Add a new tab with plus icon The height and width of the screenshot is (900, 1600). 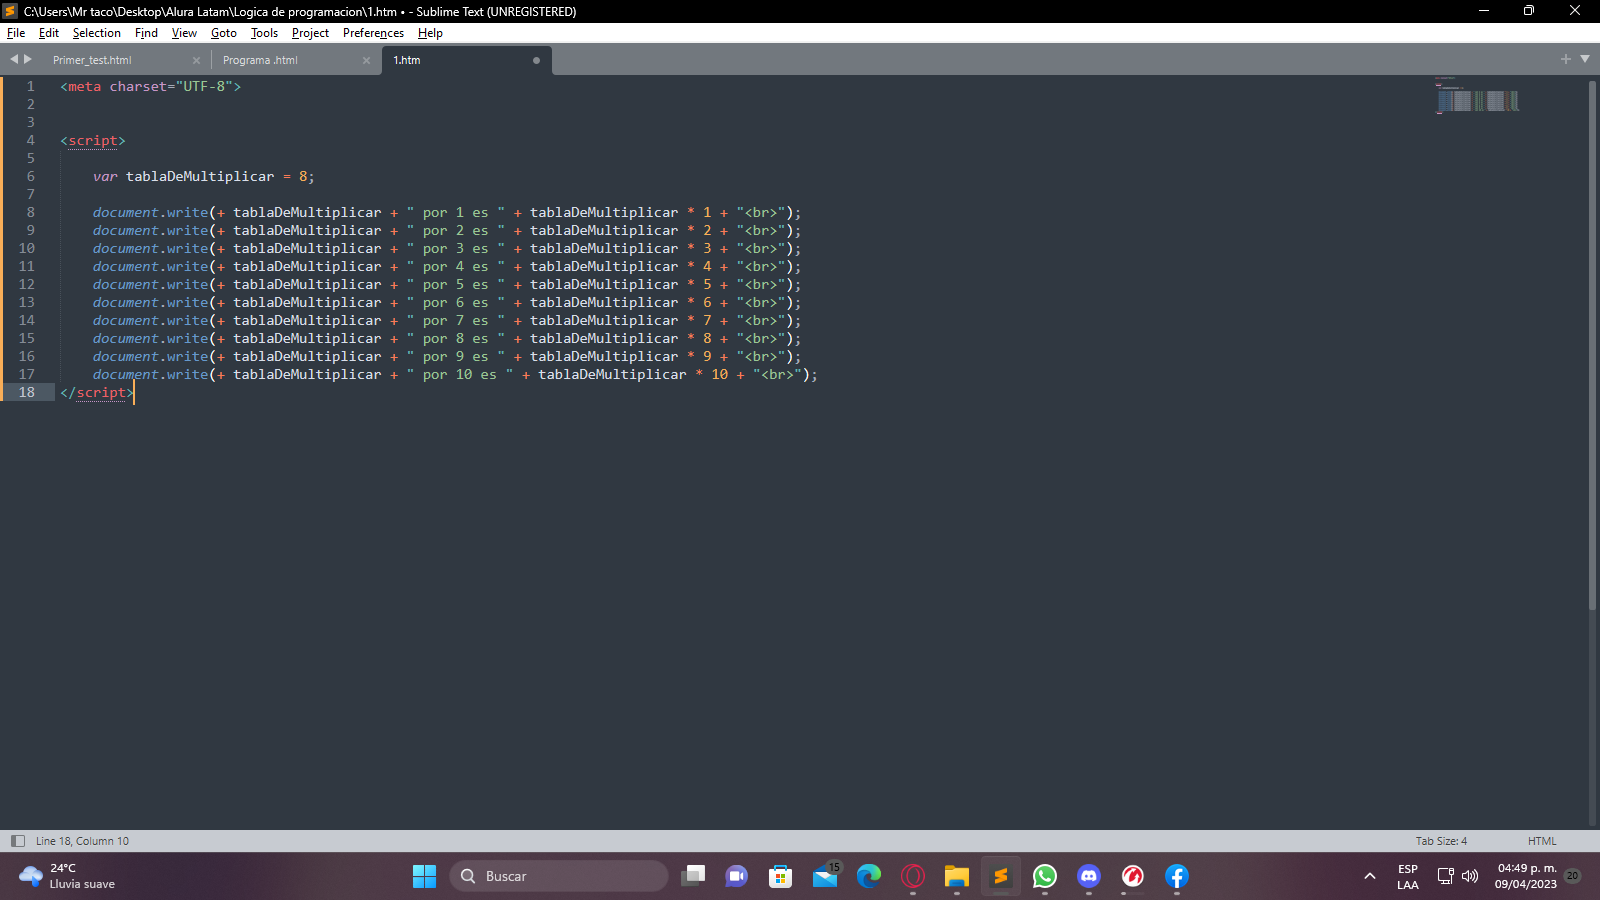1566,59
